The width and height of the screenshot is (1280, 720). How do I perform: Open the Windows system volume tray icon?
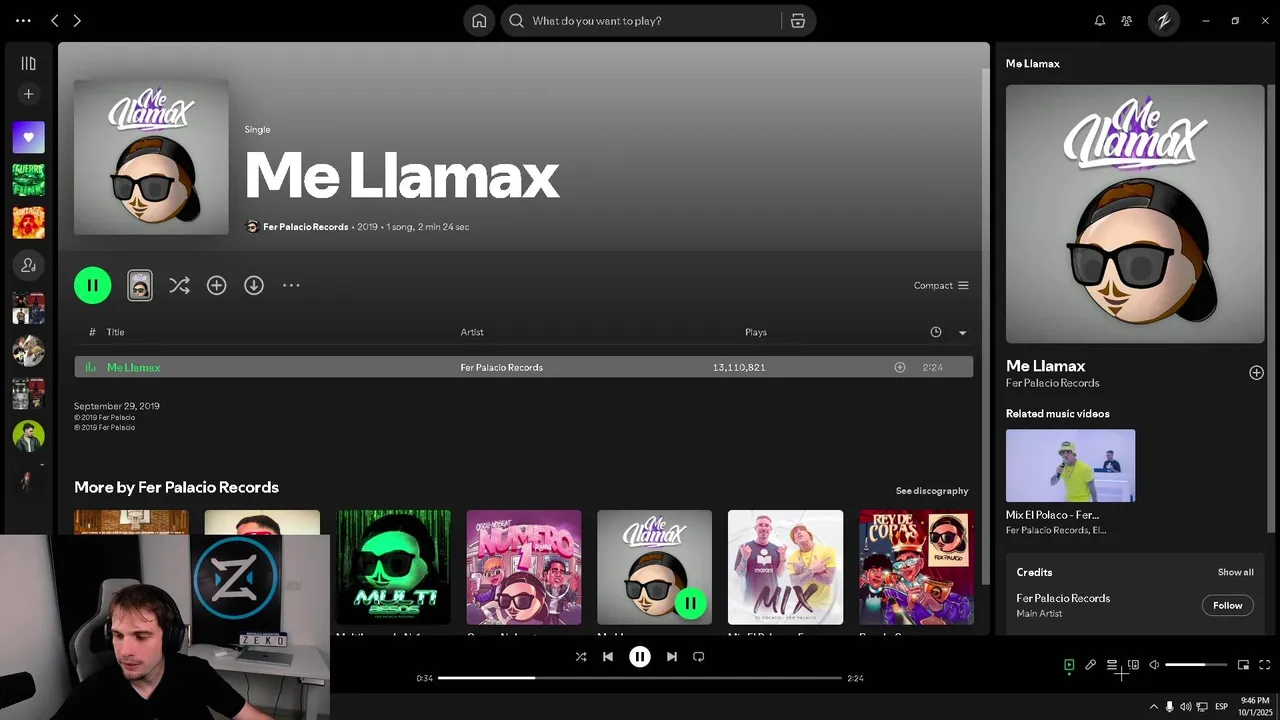pyautogui.click(x=1186, y=706)
